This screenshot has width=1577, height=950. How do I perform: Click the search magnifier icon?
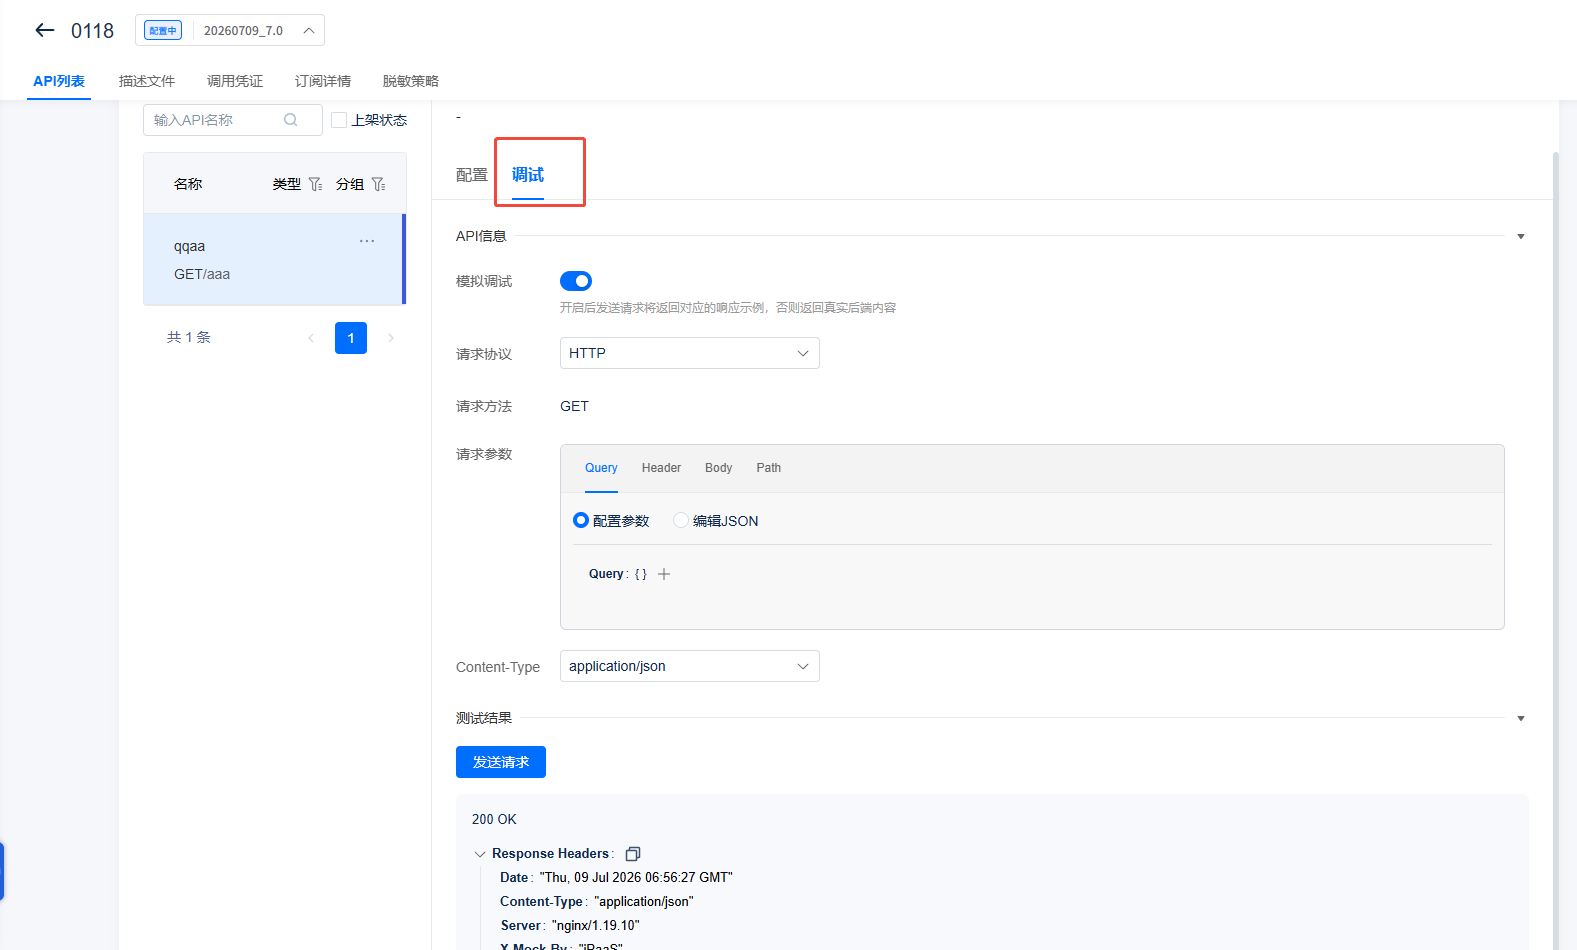pos(291,120)
